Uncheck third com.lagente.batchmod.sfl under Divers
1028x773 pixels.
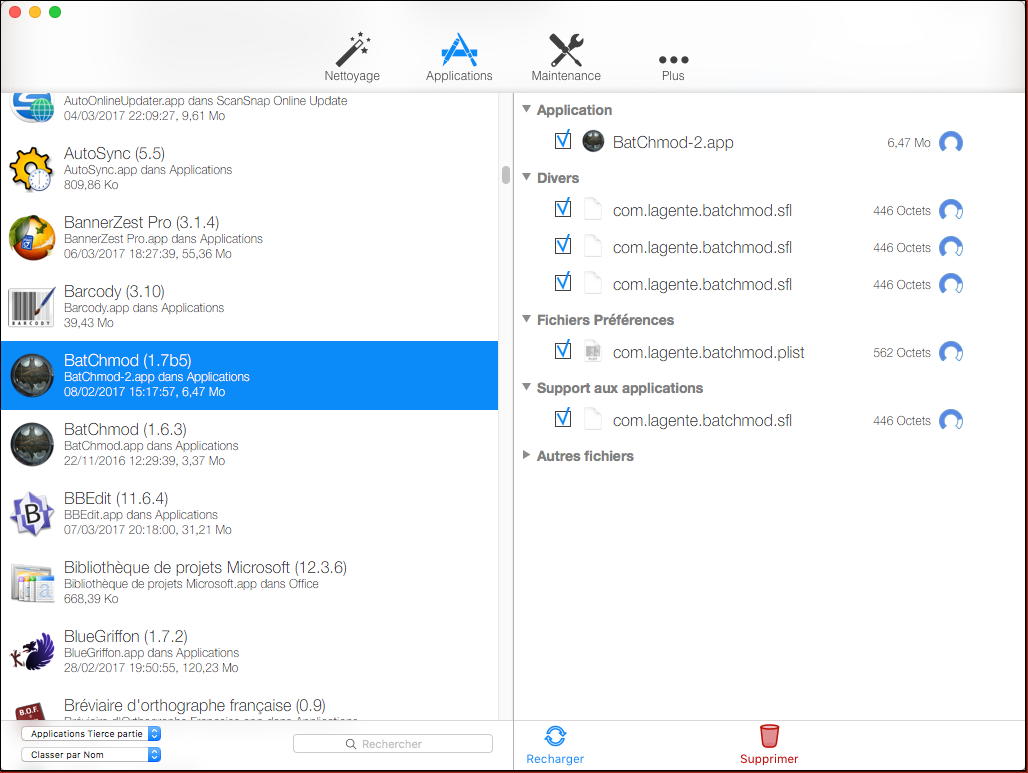point(563,282)
